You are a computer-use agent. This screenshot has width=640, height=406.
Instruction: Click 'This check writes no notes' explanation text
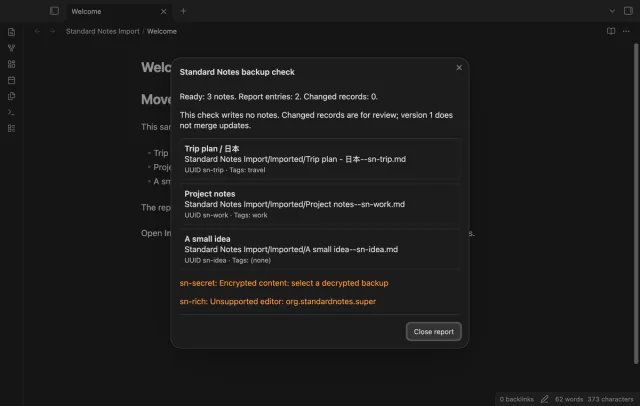click(x=316, y=120)
